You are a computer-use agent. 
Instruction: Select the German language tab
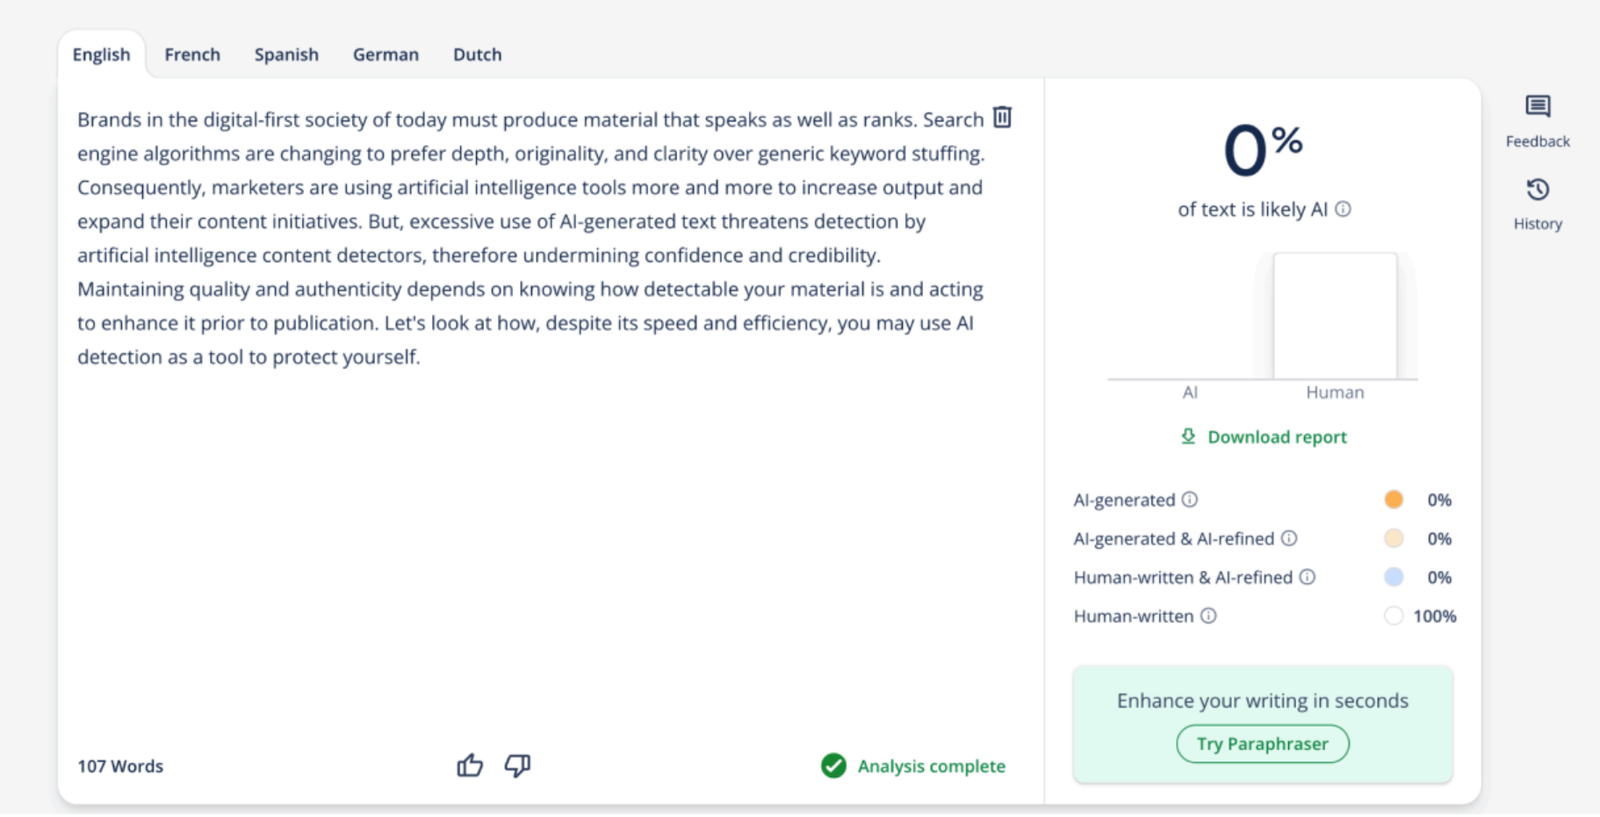(x=385, y=55)
